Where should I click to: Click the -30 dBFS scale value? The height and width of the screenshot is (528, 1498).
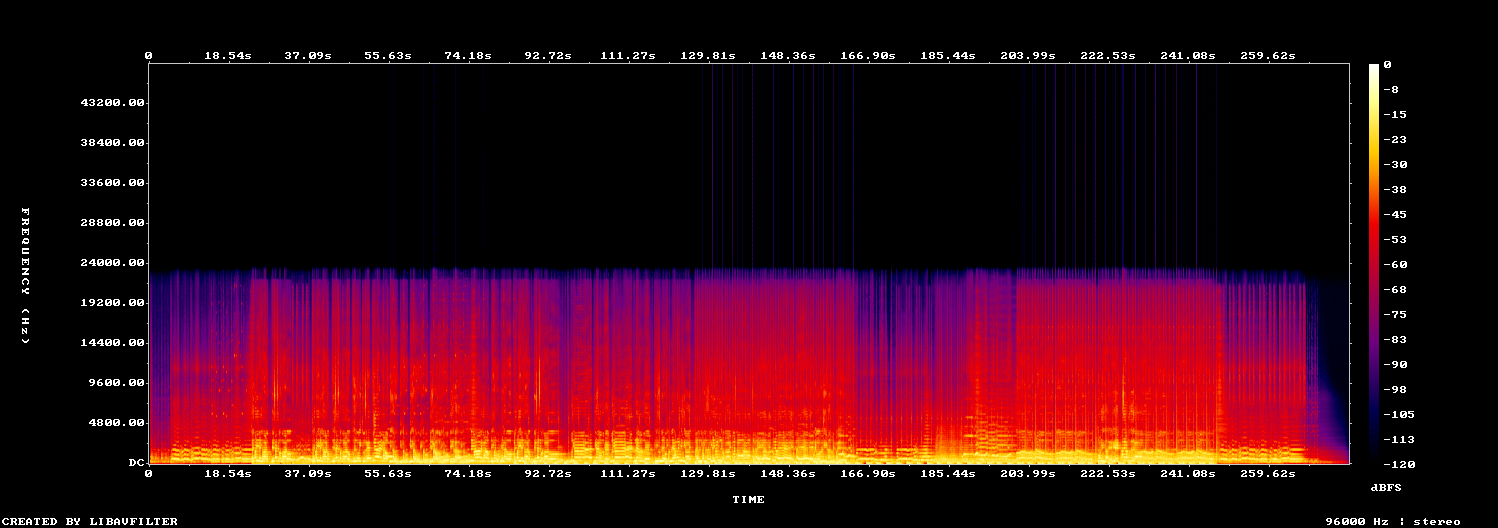click(1397, 165)
